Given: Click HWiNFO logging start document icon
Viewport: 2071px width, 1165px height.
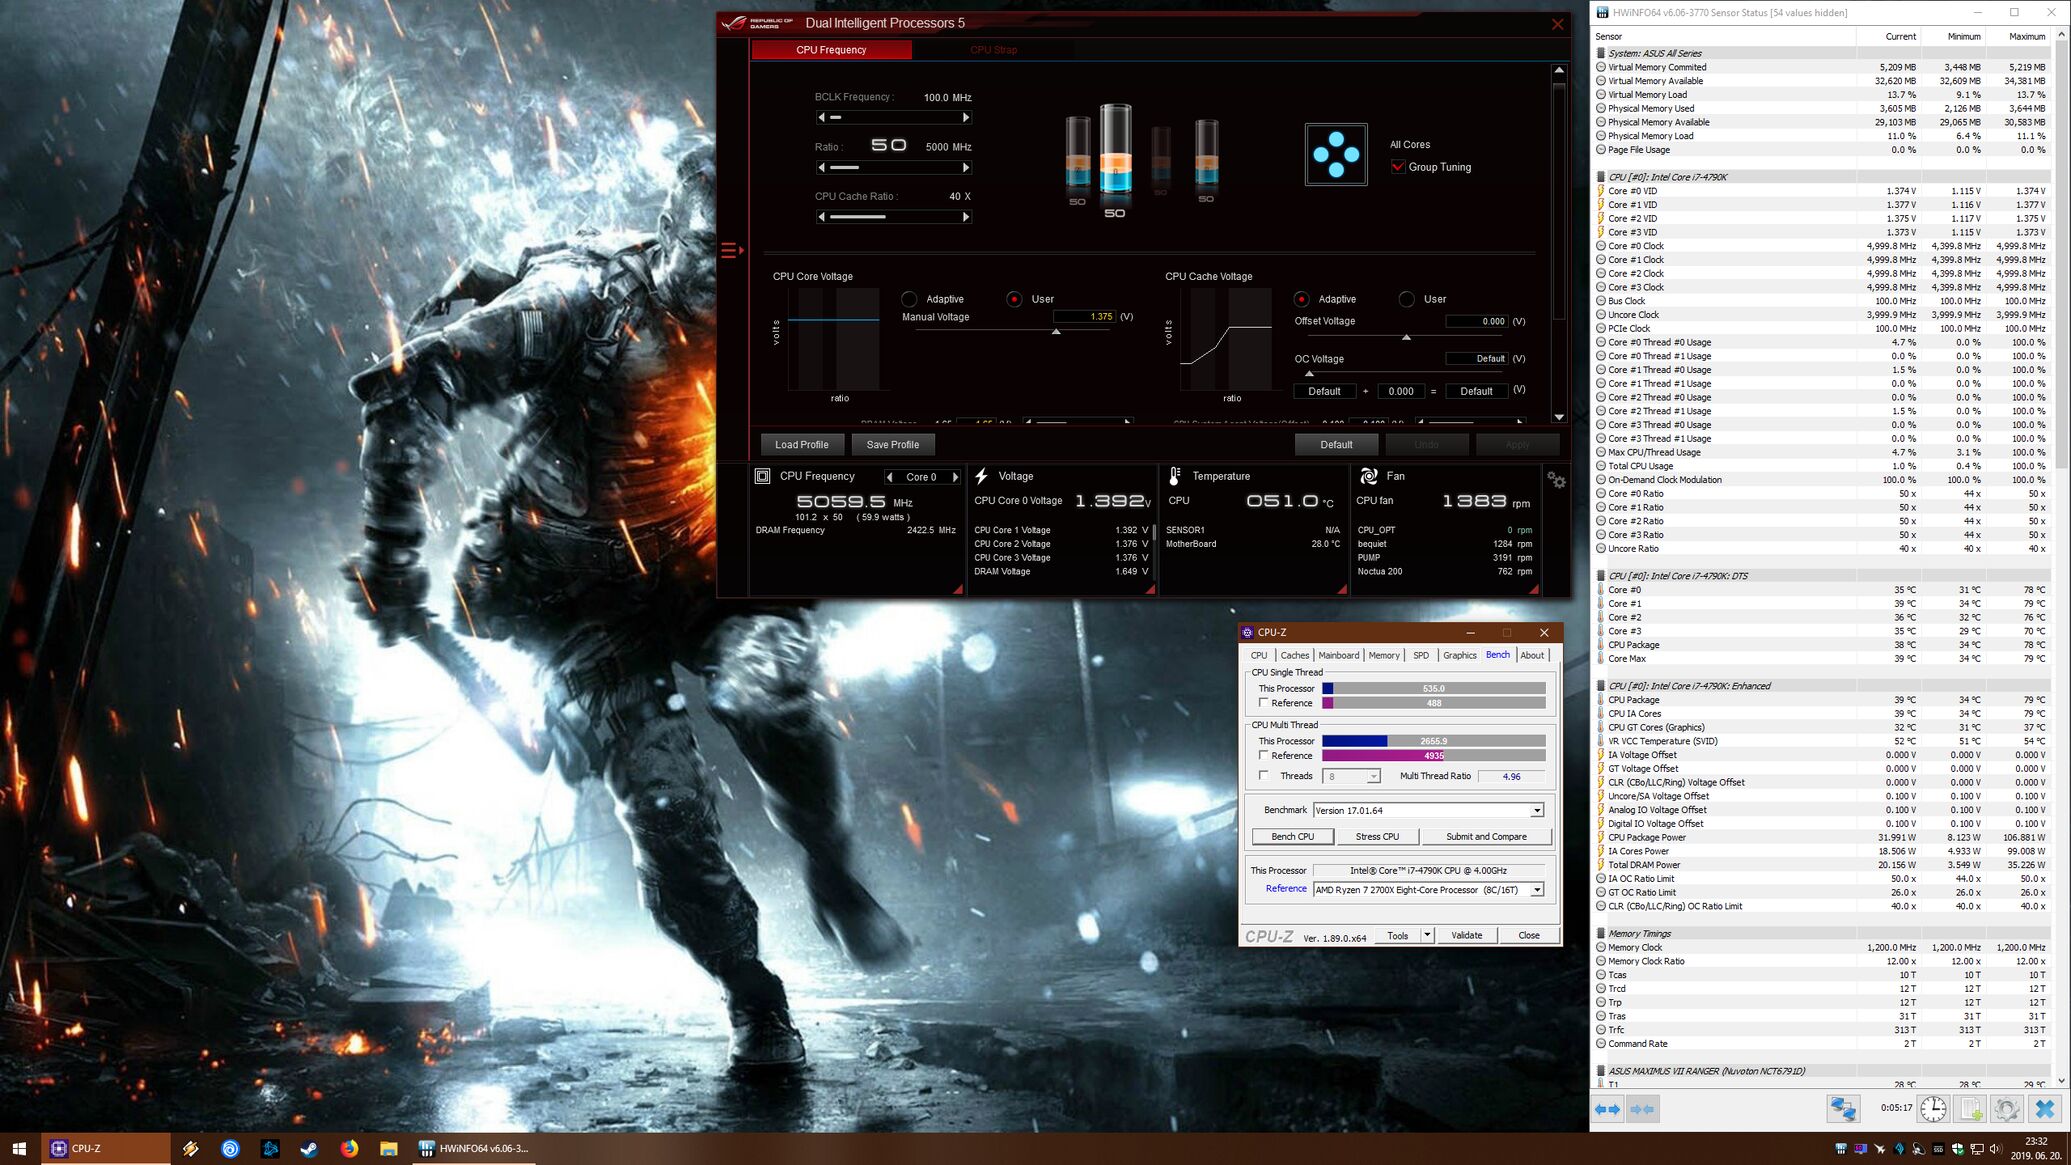Looking at the screenshot, I should point(1970,1109).
